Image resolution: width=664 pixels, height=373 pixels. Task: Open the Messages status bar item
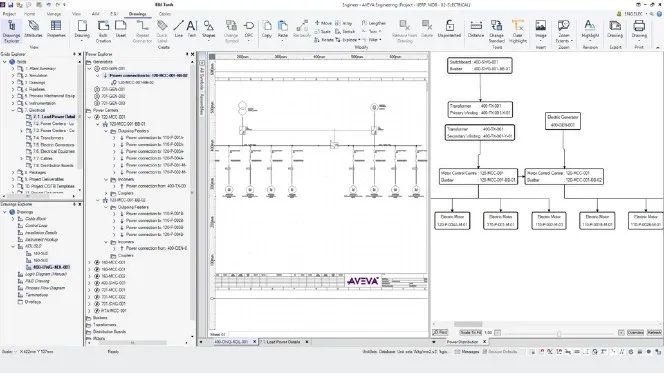pyautogui.click(x=467, y=351)
